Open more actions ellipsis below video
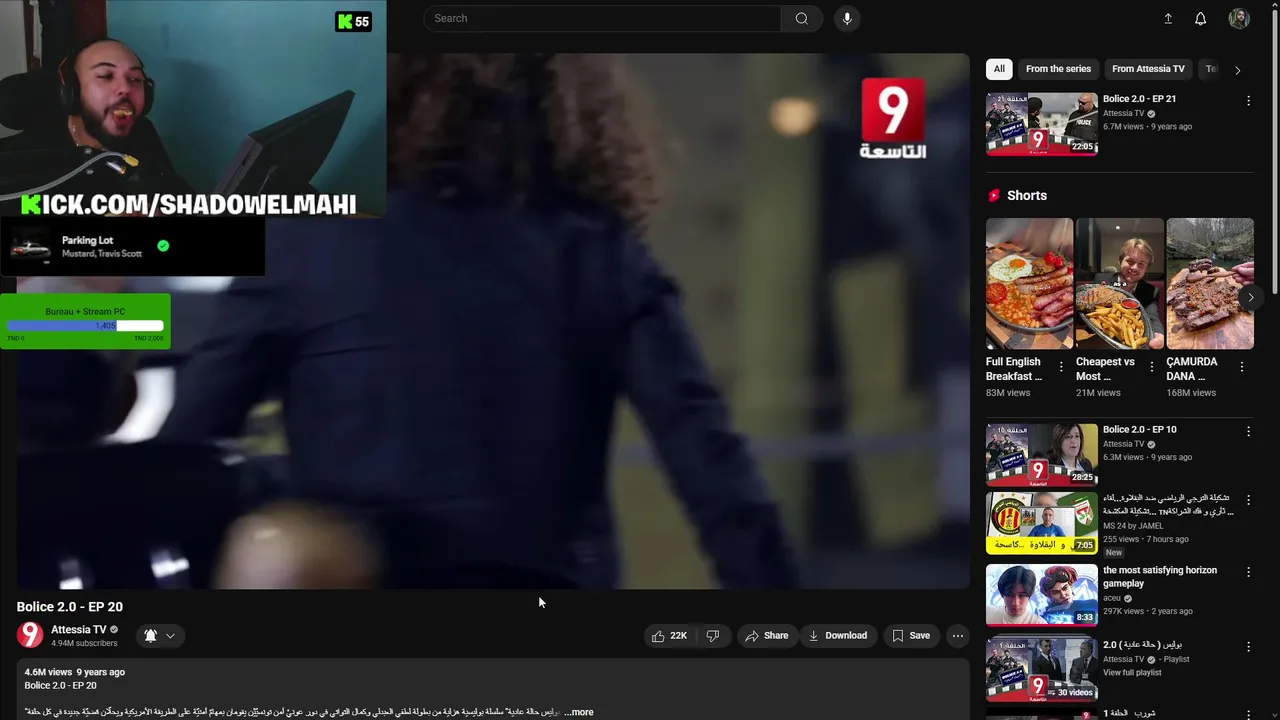 (957, 636)
